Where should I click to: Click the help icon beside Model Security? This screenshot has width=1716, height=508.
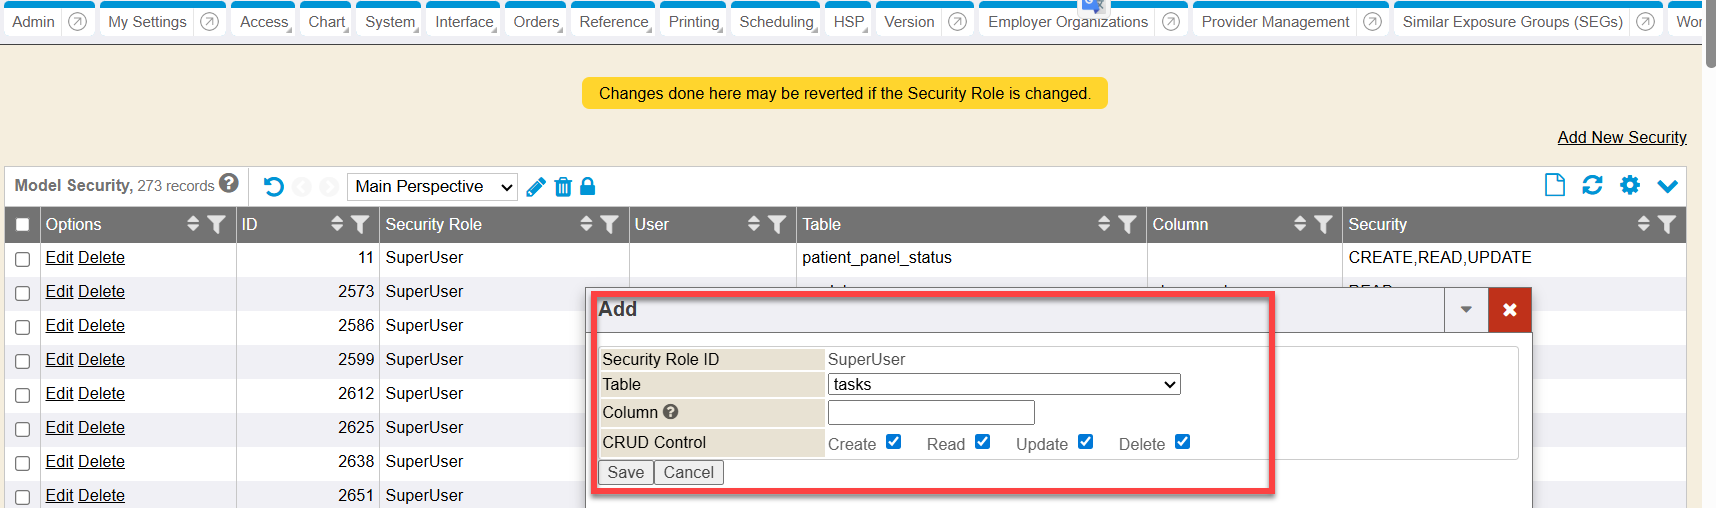(x=229, y=183)
